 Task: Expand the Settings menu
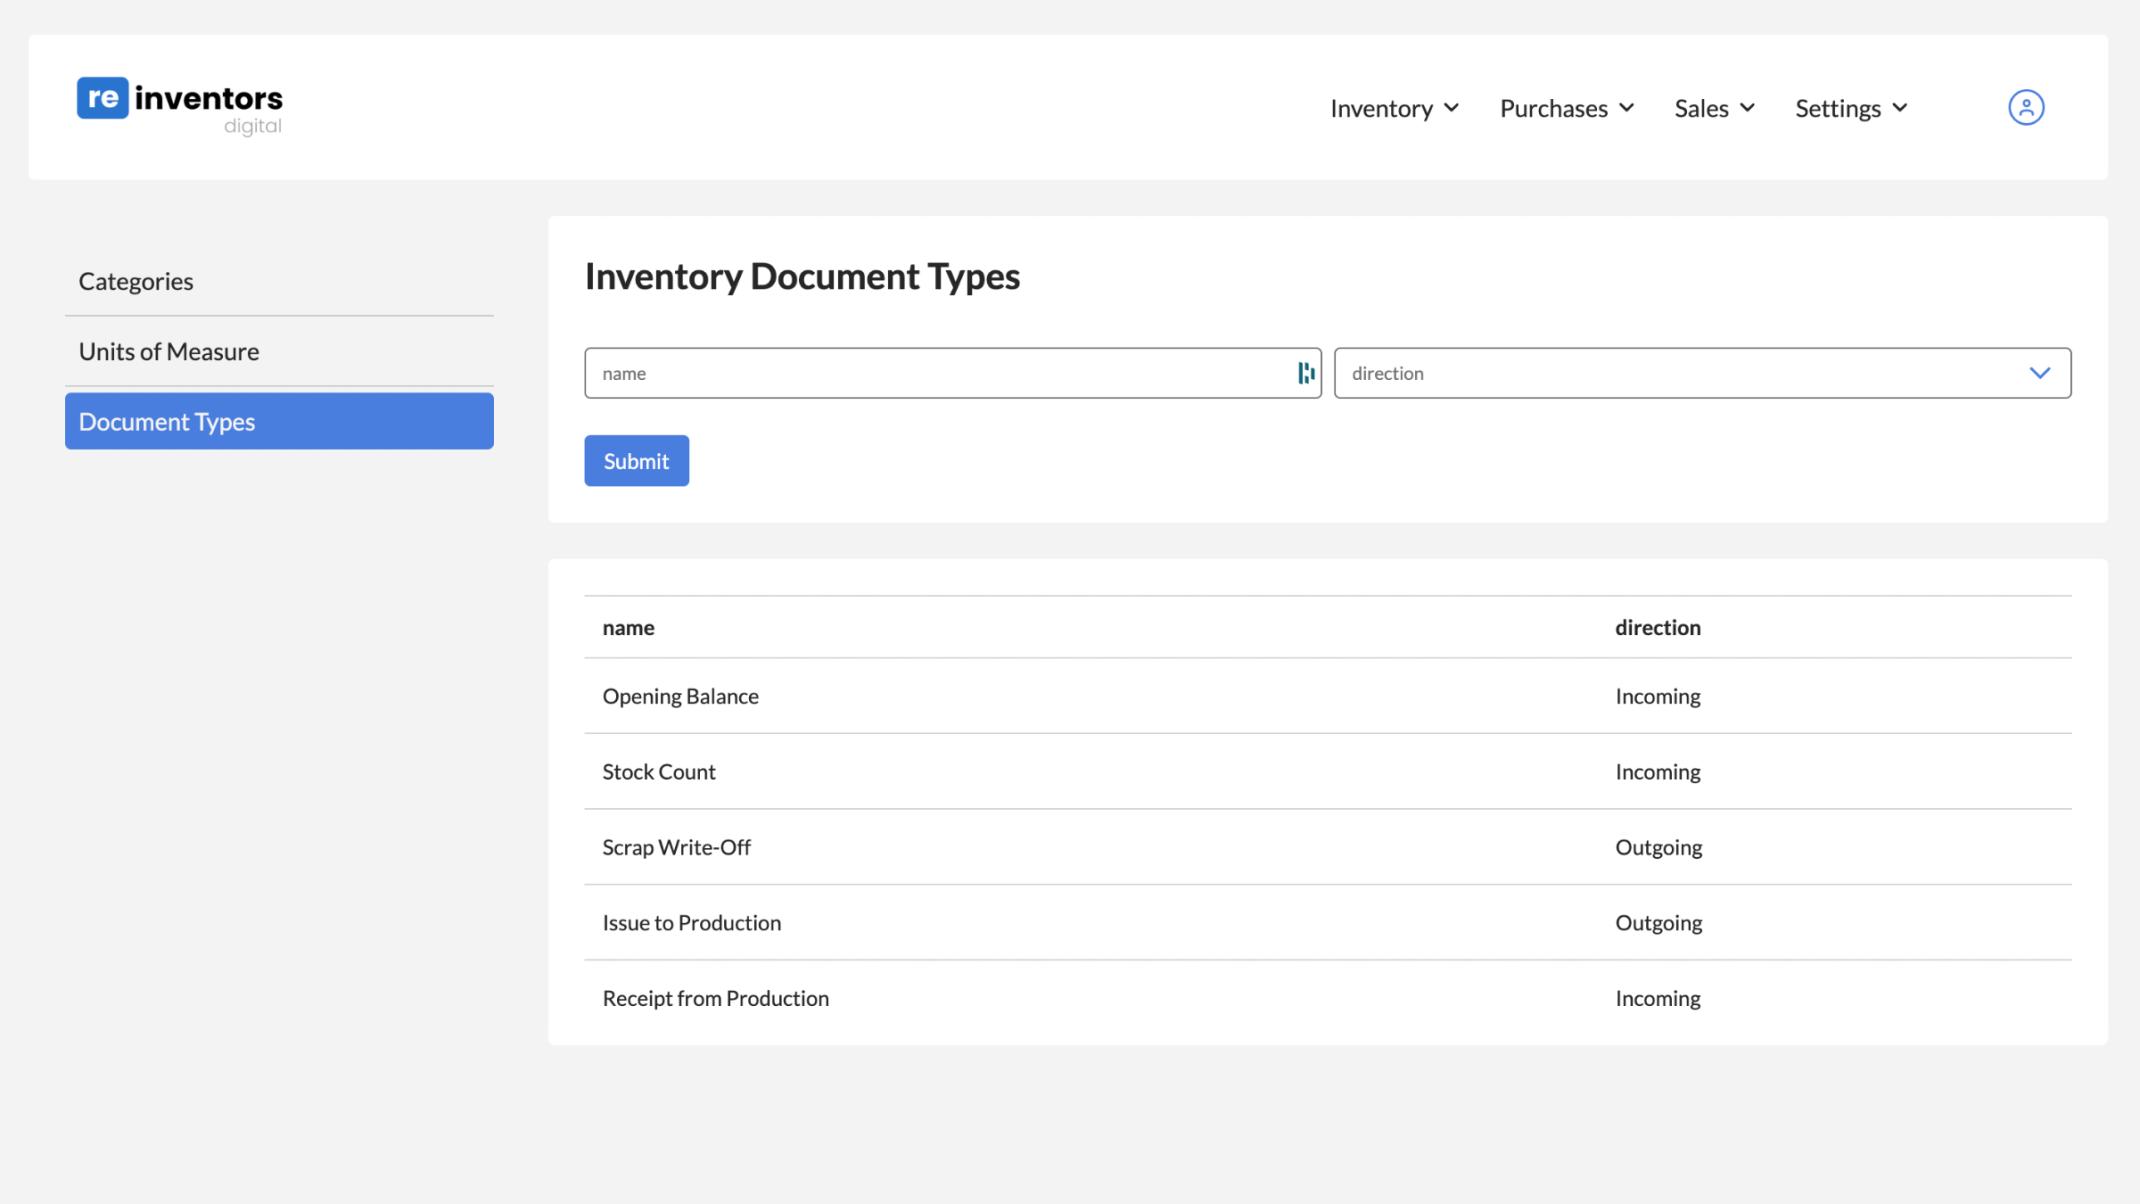click(x=1851, y=108)
